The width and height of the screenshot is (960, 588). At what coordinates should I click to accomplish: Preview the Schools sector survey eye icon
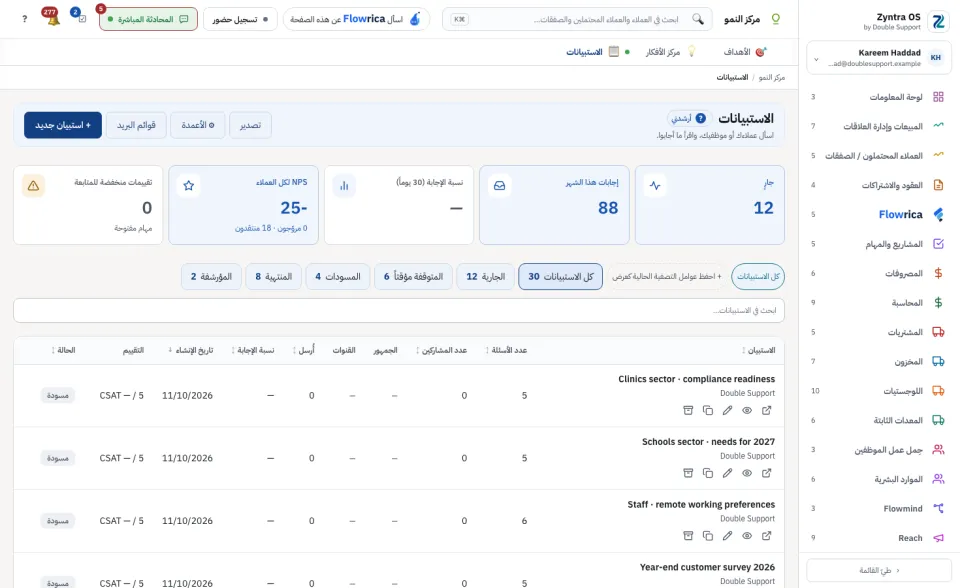click(x=747, y=473)
